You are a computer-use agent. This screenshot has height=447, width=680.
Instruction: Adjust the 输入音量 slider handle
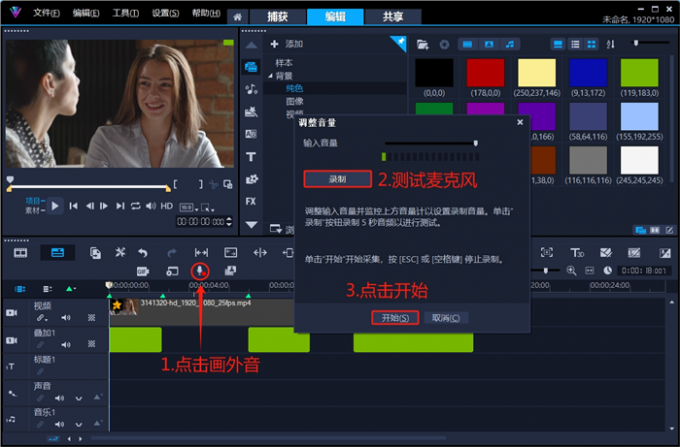[x=476, y=143]
